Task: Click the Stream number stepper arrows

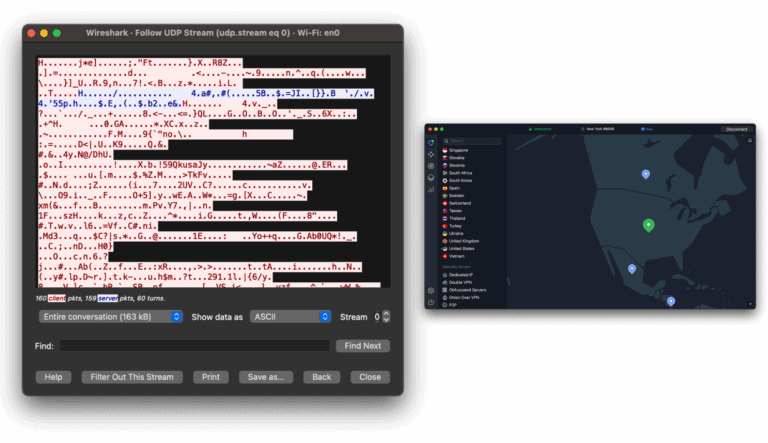Action: tap(386, 317)
